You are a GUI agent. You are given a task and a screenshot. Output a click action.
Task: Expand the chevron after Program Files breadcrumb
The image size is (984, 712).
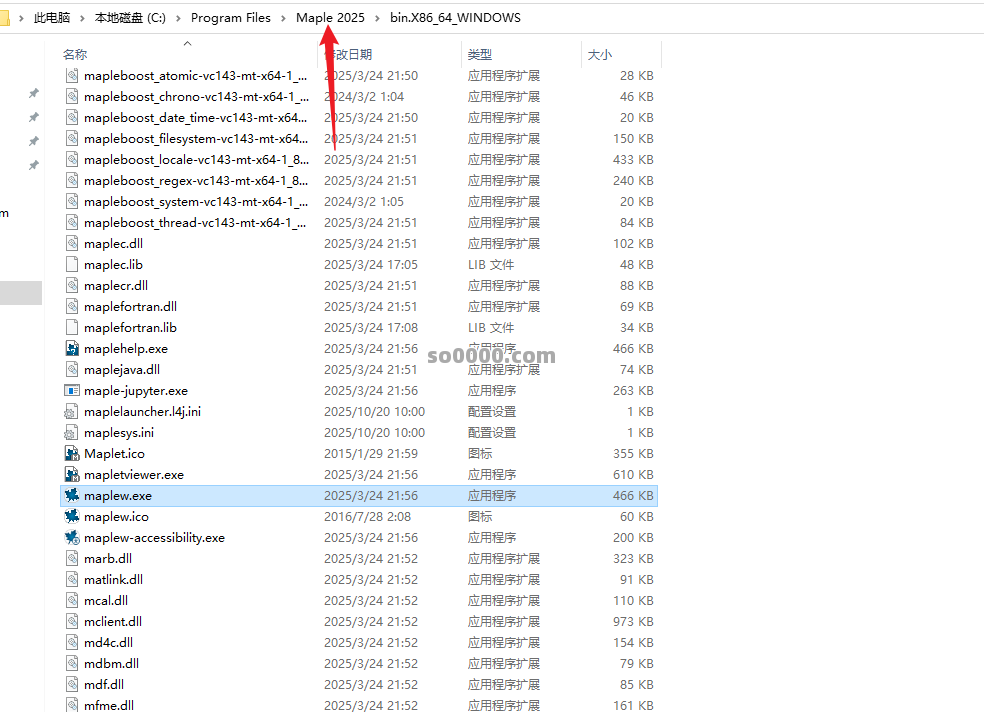tap(283, 18)
